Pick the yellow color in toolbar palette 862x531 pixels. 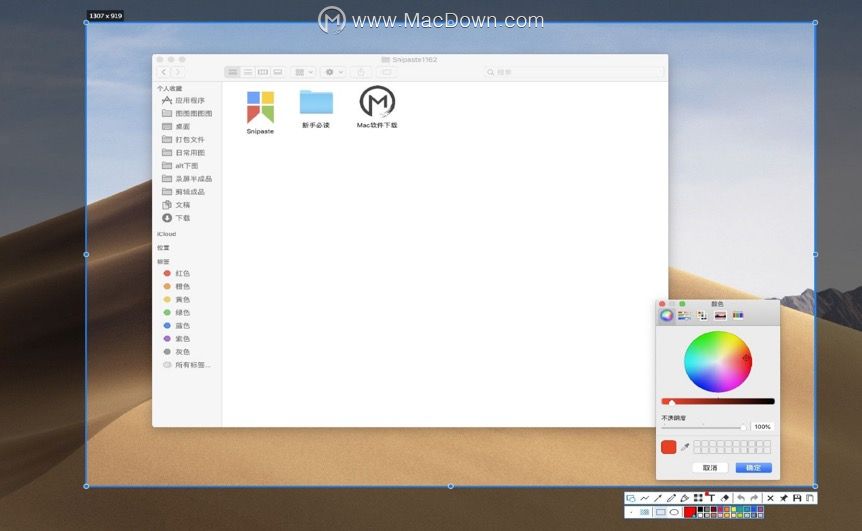click(x=733, y=509)
